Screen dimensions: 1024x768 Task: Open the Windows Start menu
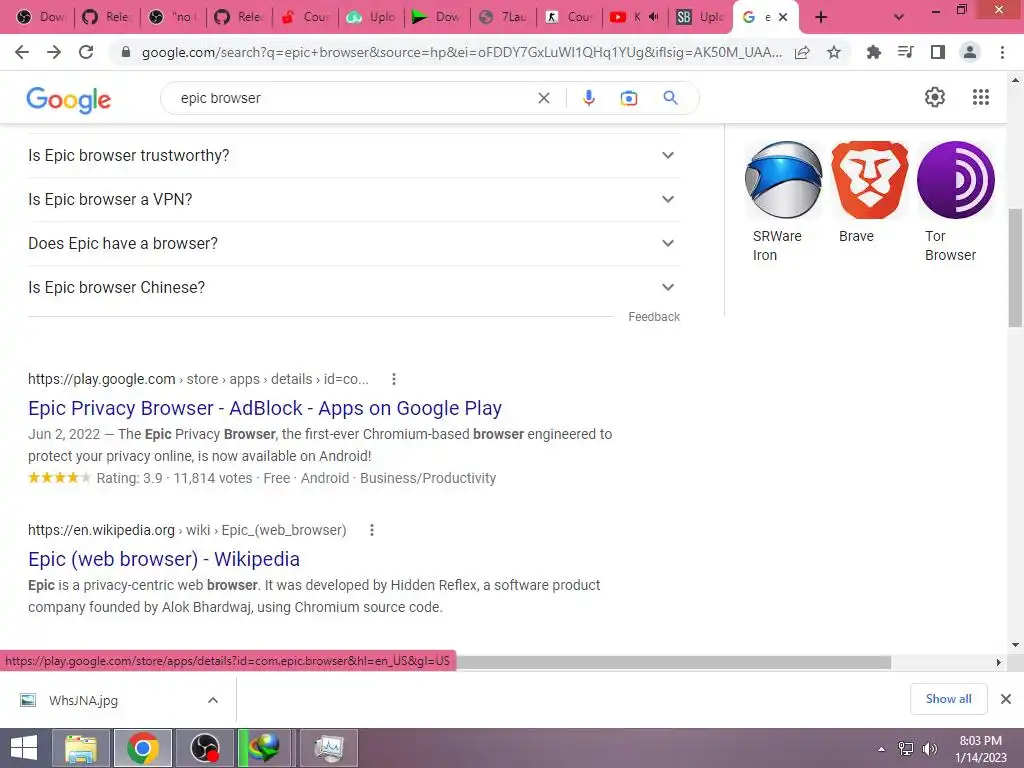23,748
